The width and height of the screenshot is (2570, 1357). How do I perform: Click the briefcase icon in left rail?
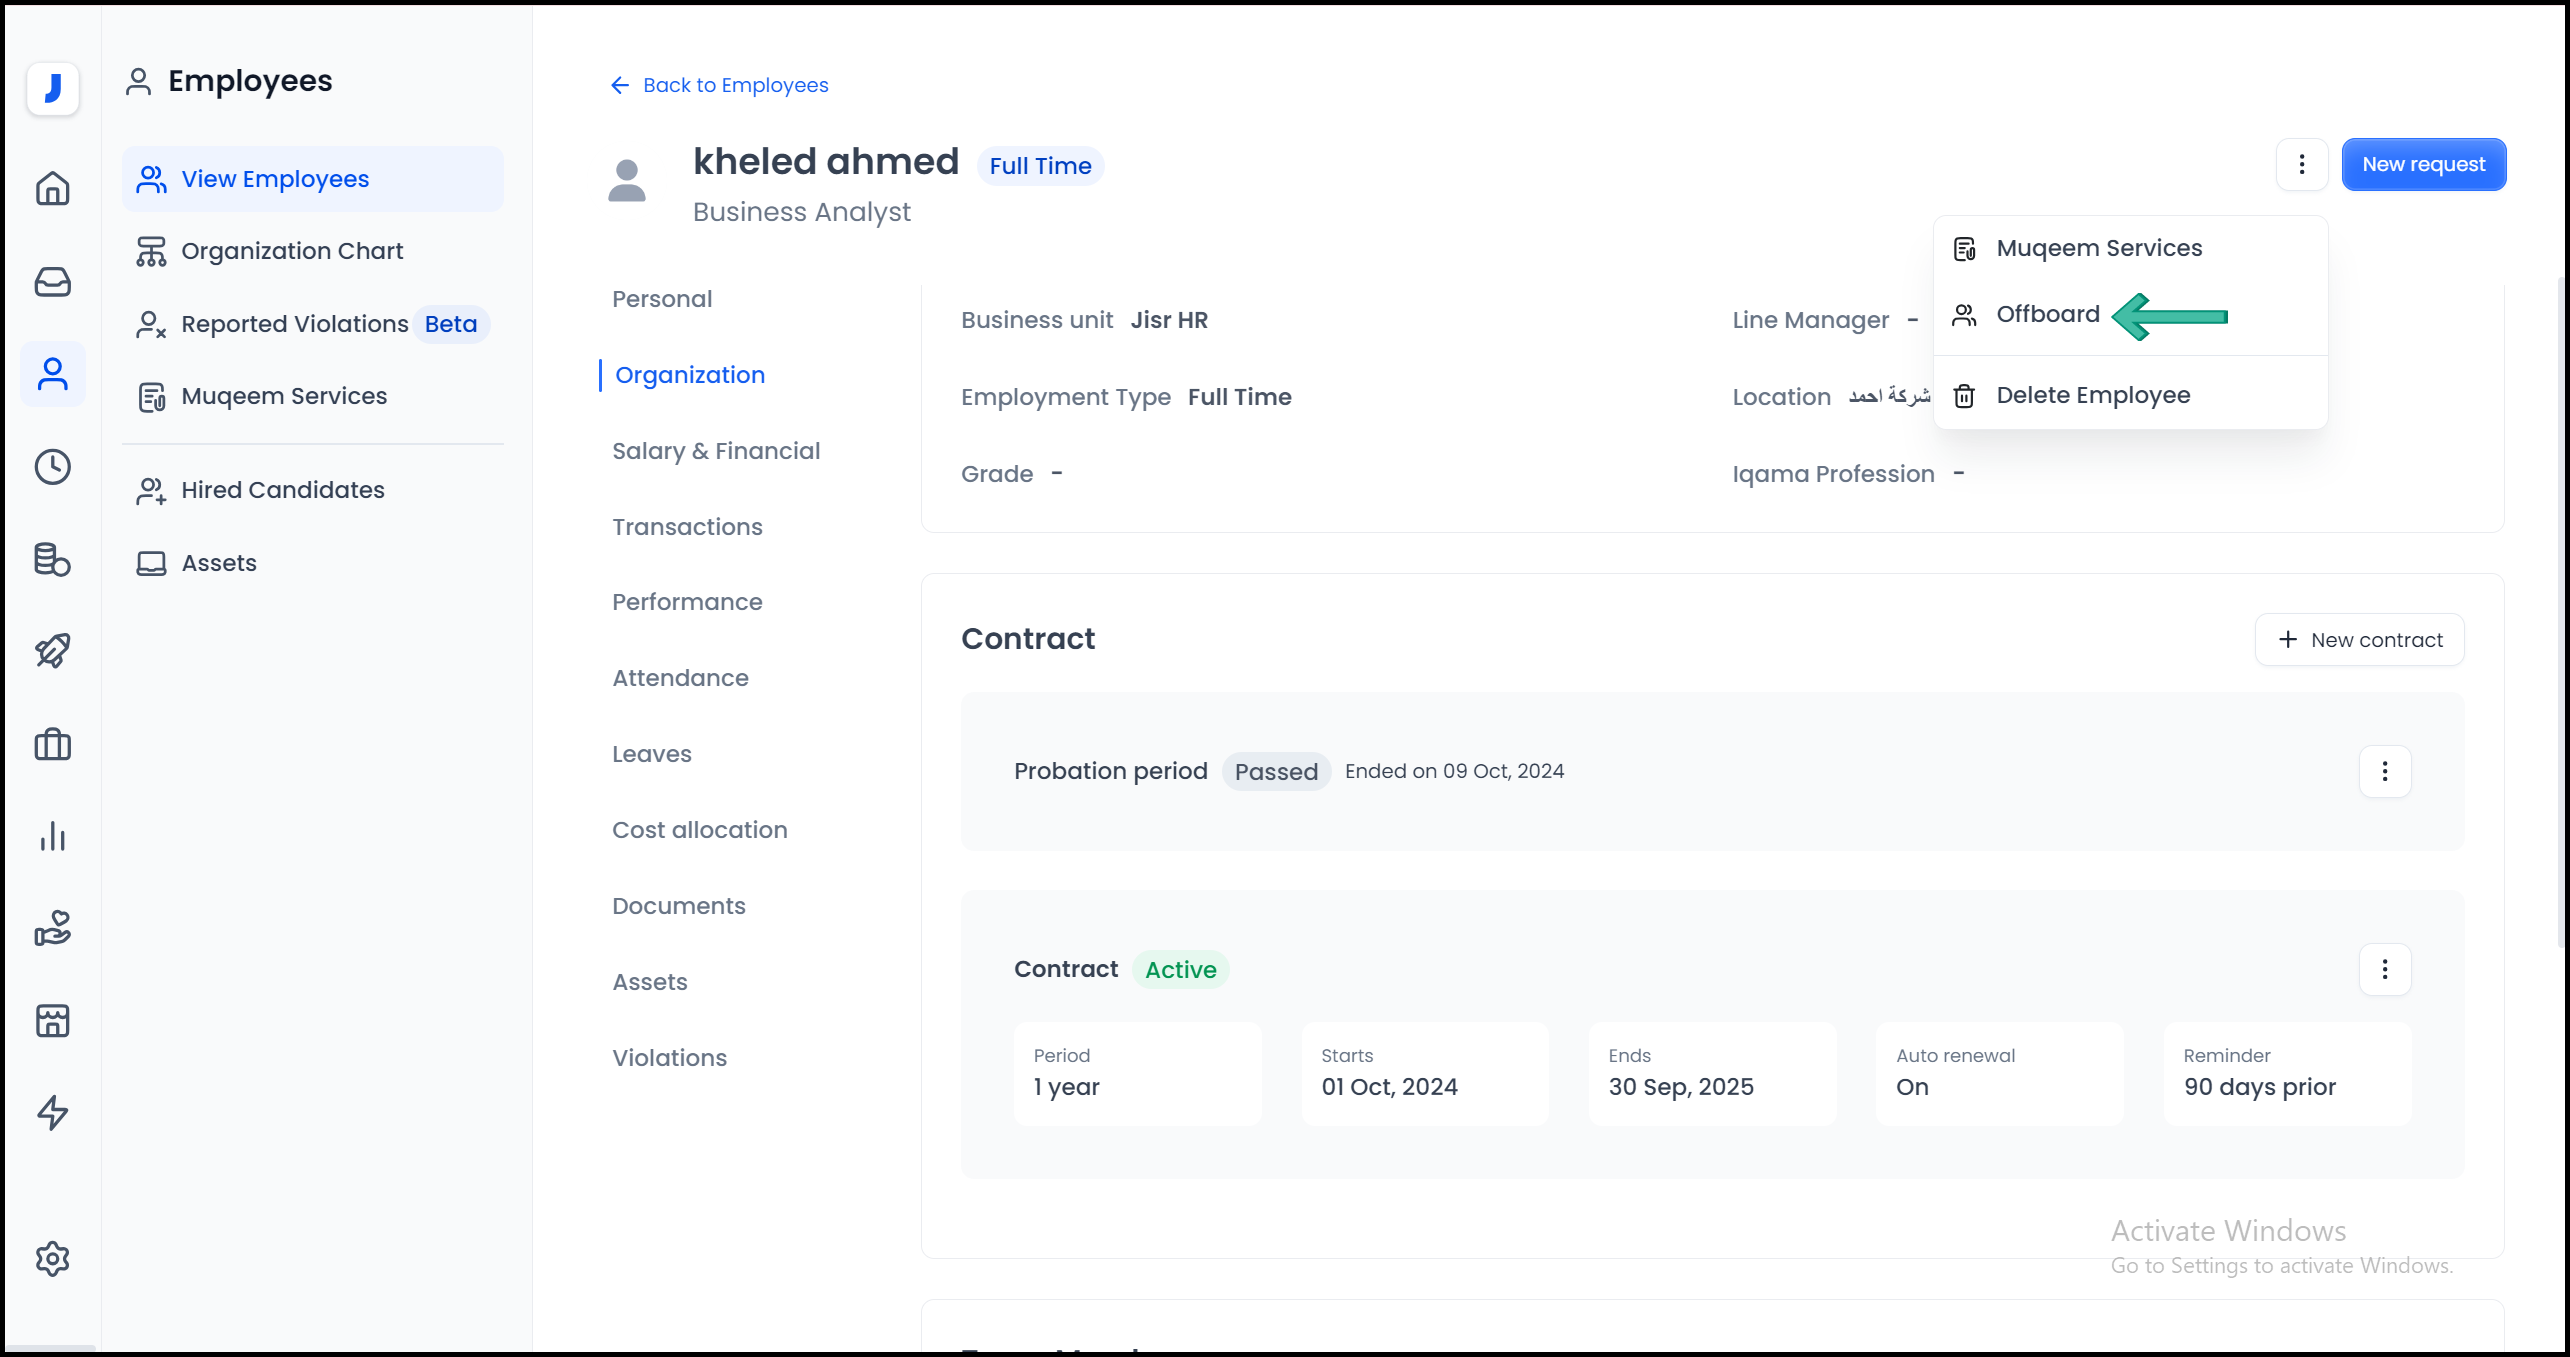(x=52, y=744)
